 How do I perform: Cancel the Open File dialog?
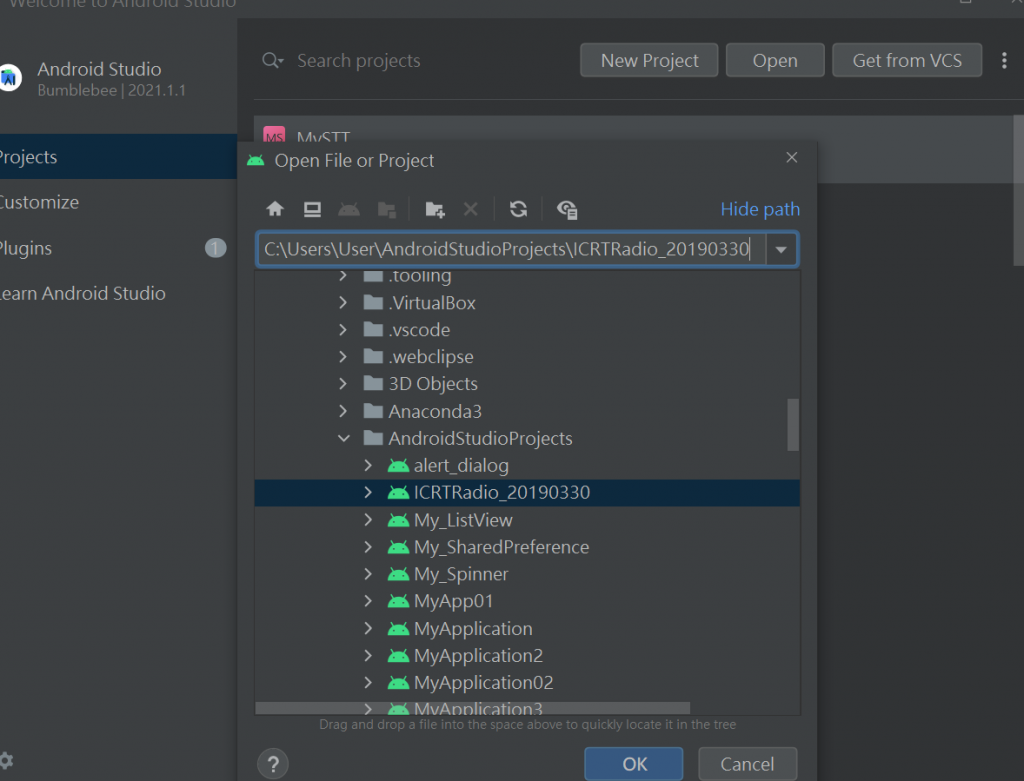(x=748, y=764)
